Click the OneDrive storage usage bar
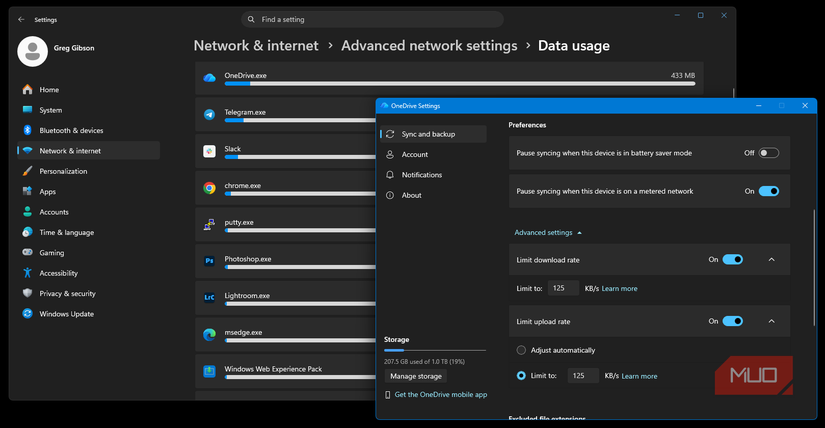 pos(435,351)
